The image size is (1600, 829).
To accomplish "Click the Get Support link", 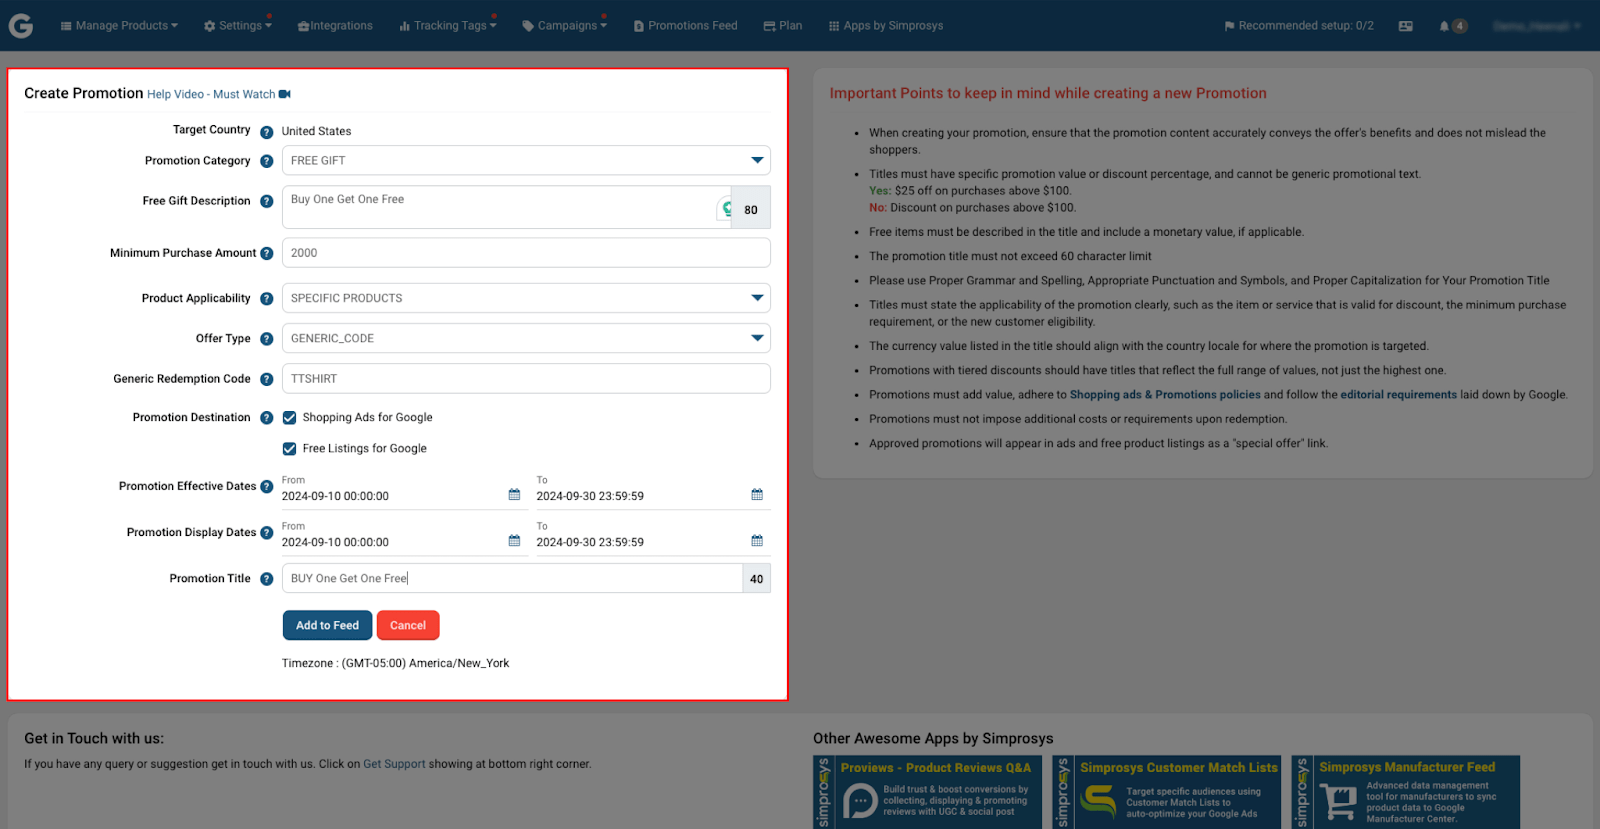I will pos(394,764).
